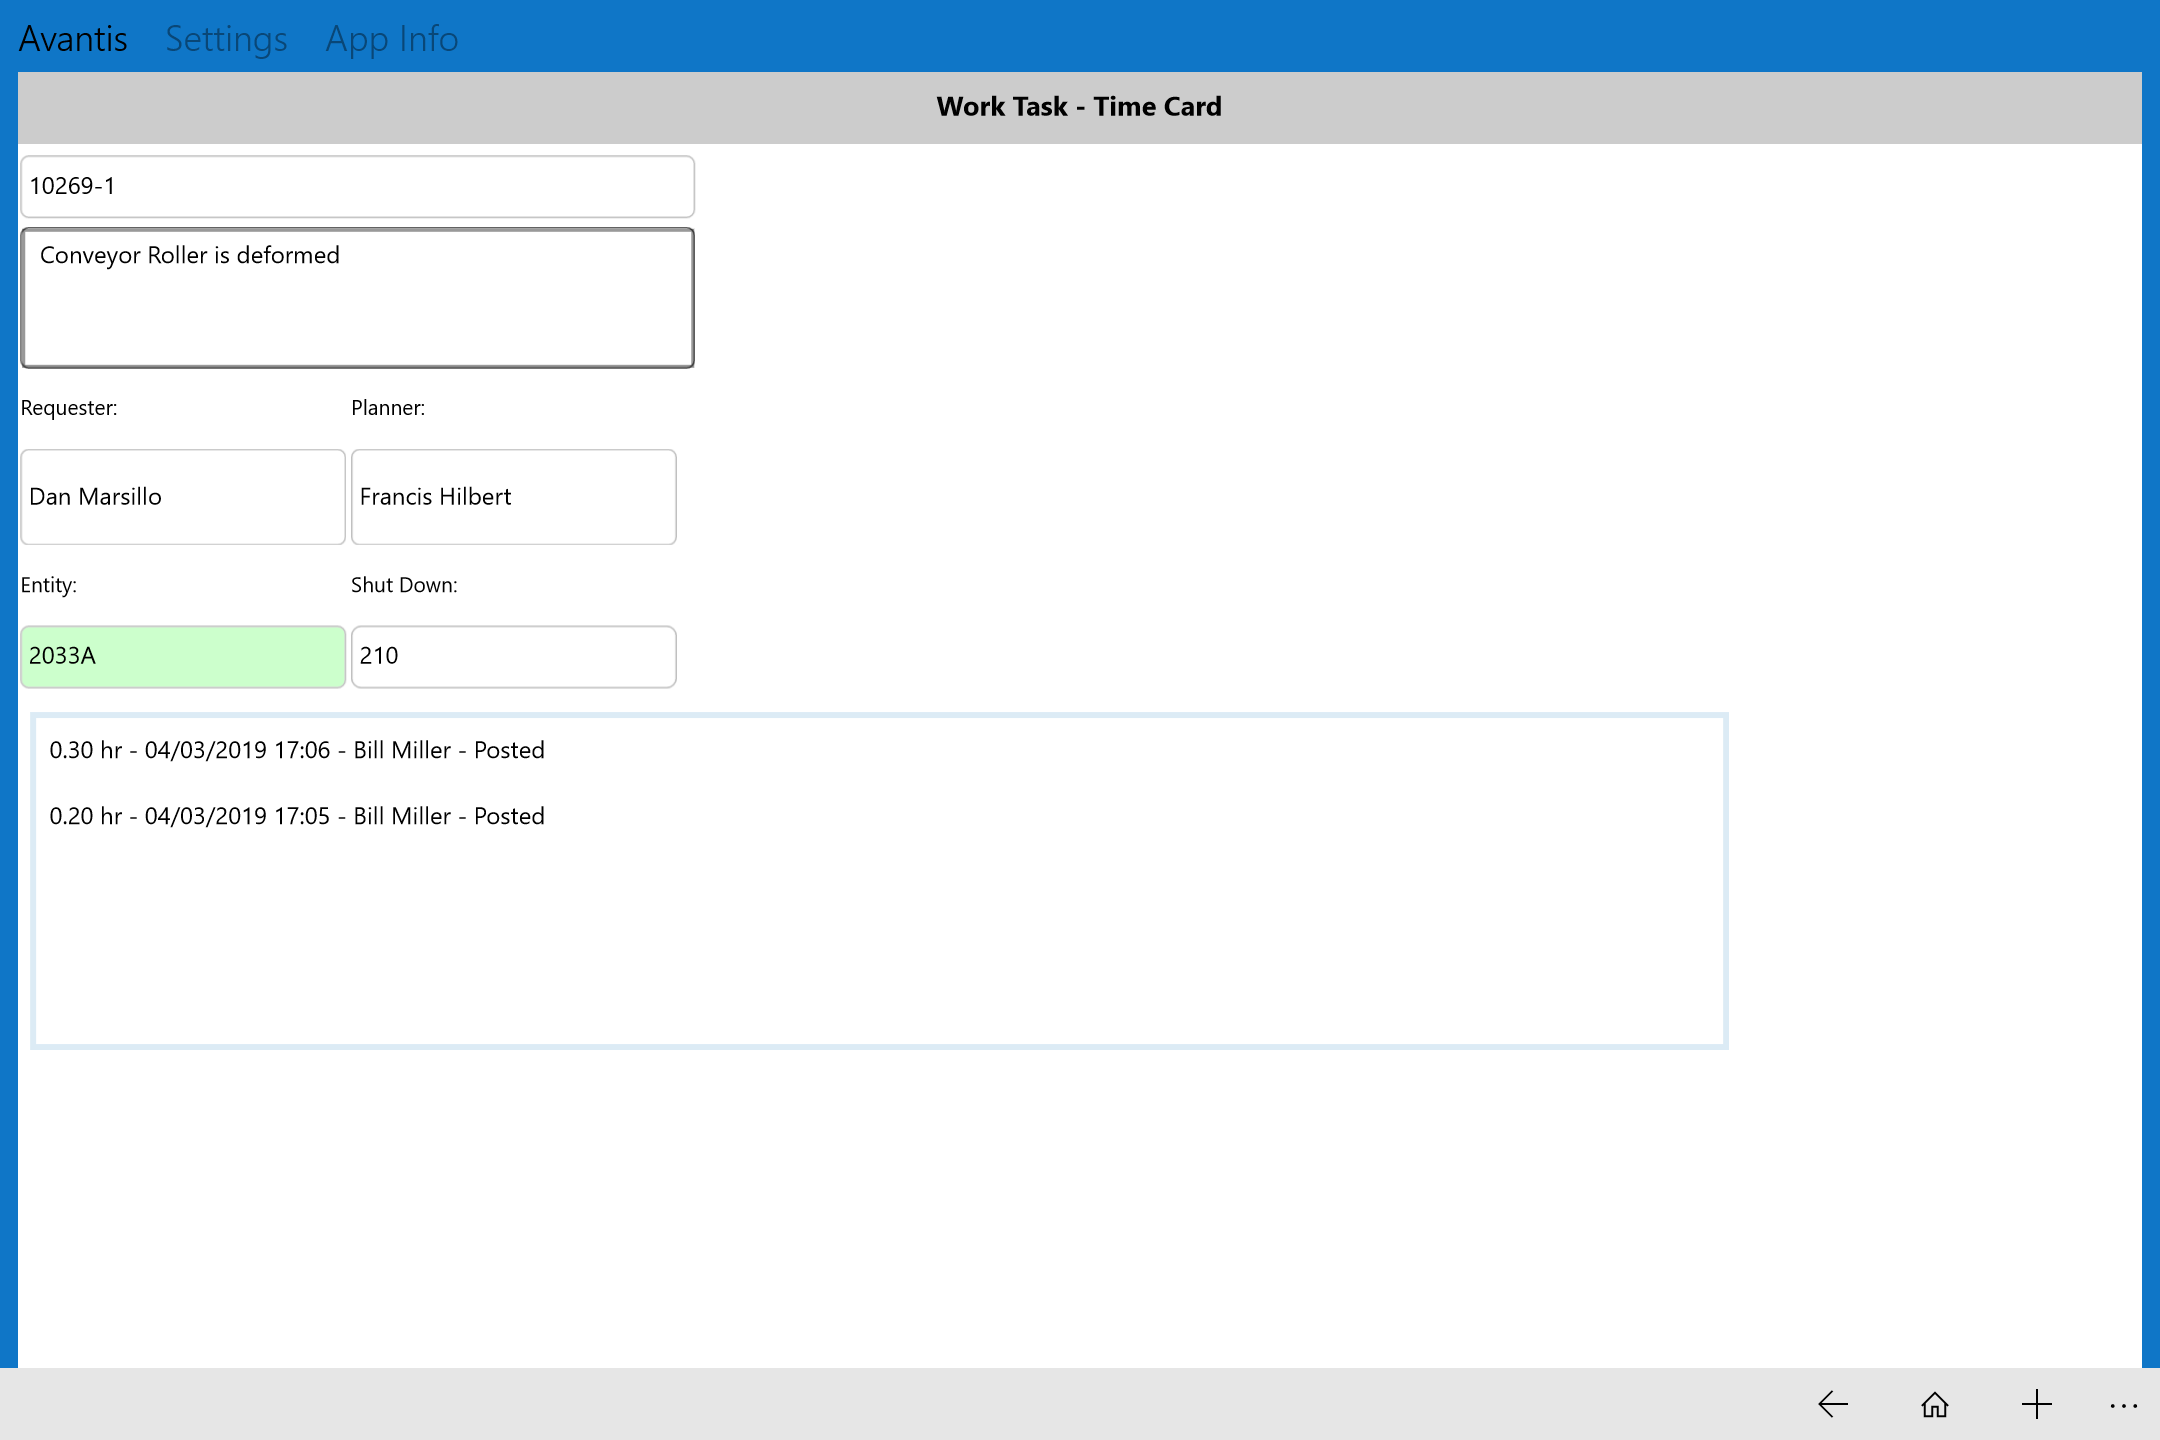The image size is (2160, 1440).
Task: Add new time card with plus icon
Action: pyautogui.click(x=2036, y=1404)
